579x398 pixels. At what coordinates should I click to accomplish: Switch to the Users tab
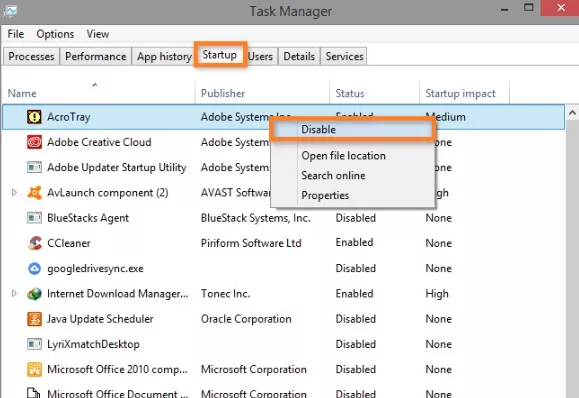point(260,56)
